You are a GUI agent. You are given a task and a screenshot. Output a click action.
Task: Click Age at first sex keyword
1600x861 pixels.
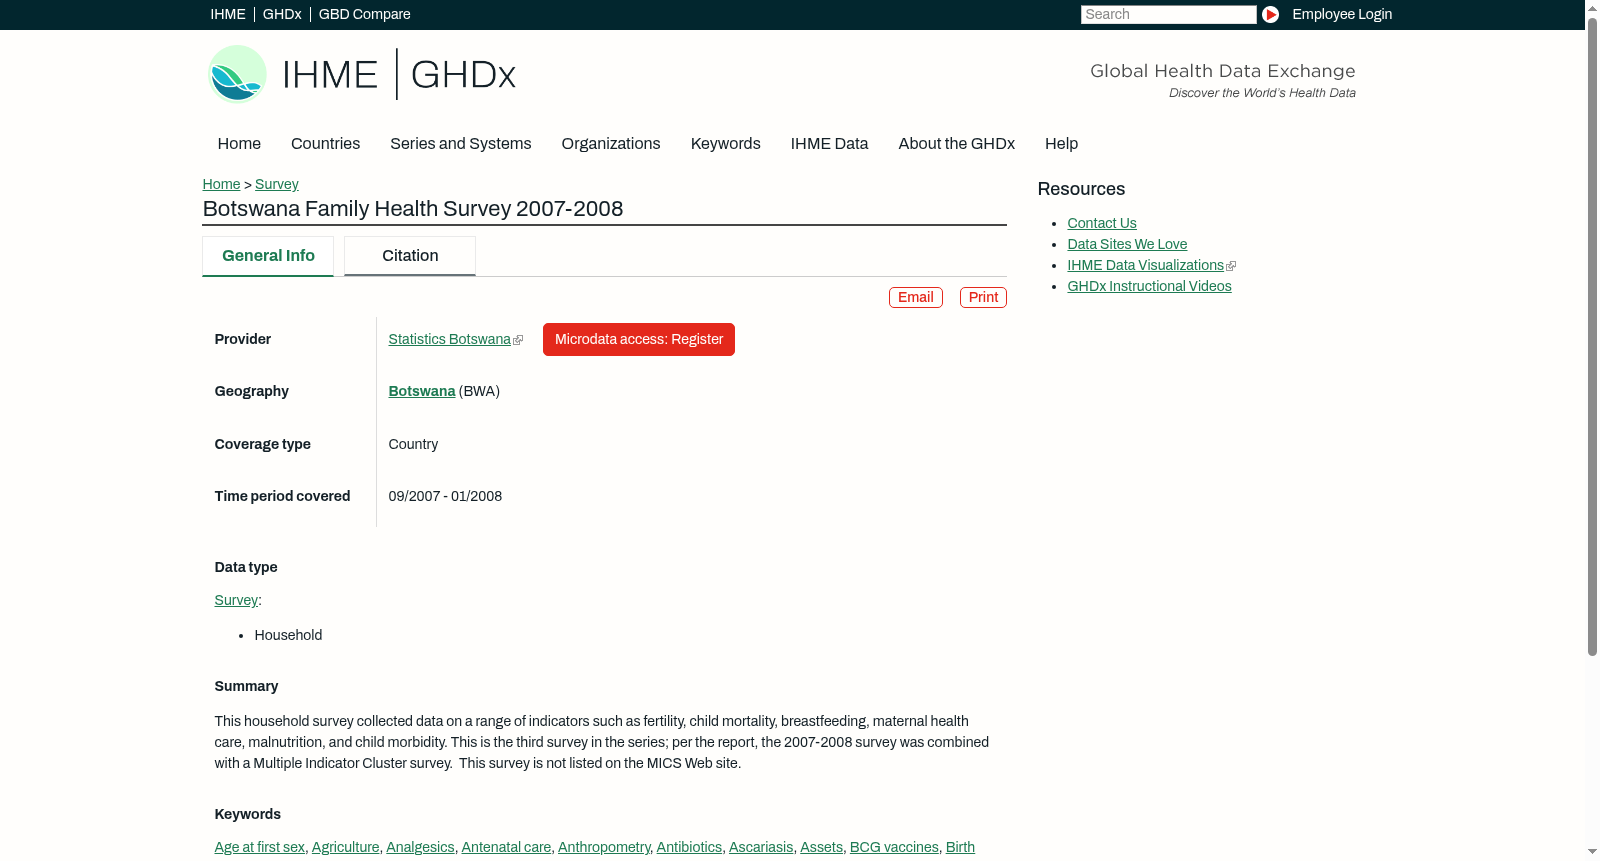(260, 847)
